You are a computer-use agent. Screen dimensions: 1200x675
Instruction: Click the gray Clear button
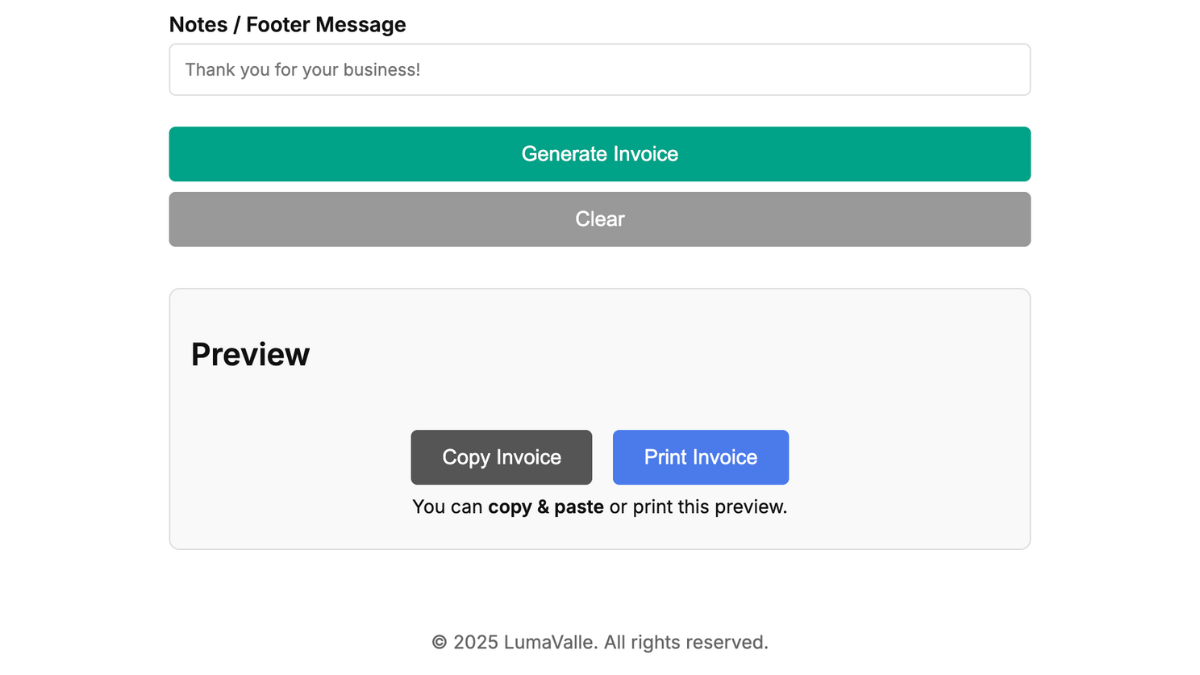[600, 219]
